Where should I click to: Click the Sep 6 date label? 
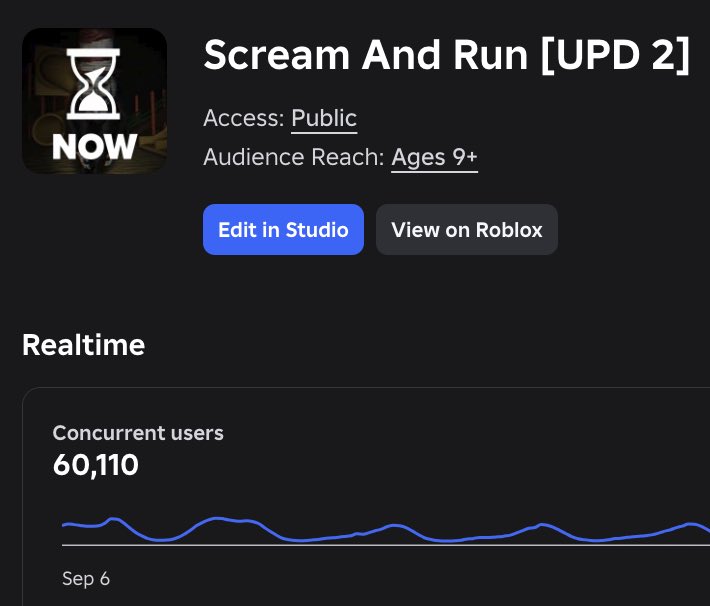86,579
